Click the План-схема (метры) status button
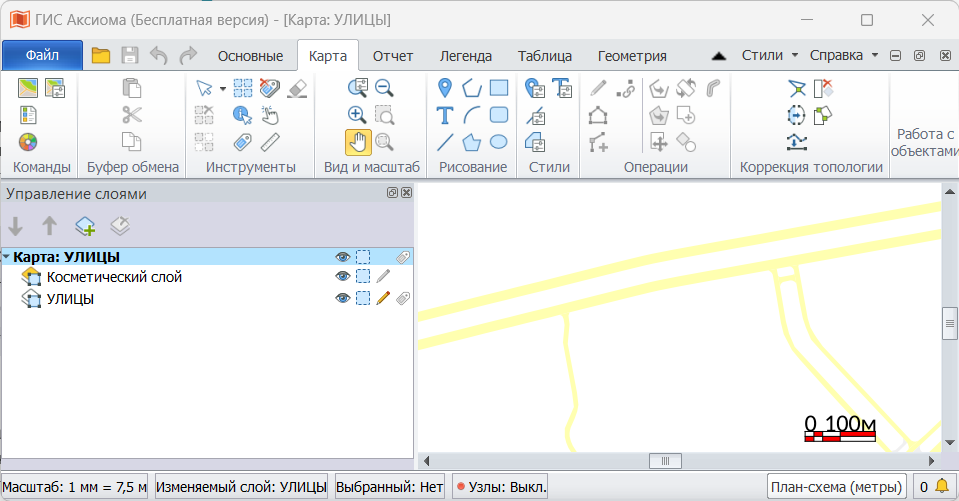This screenshot has height=501, width=959. (836, 487)
